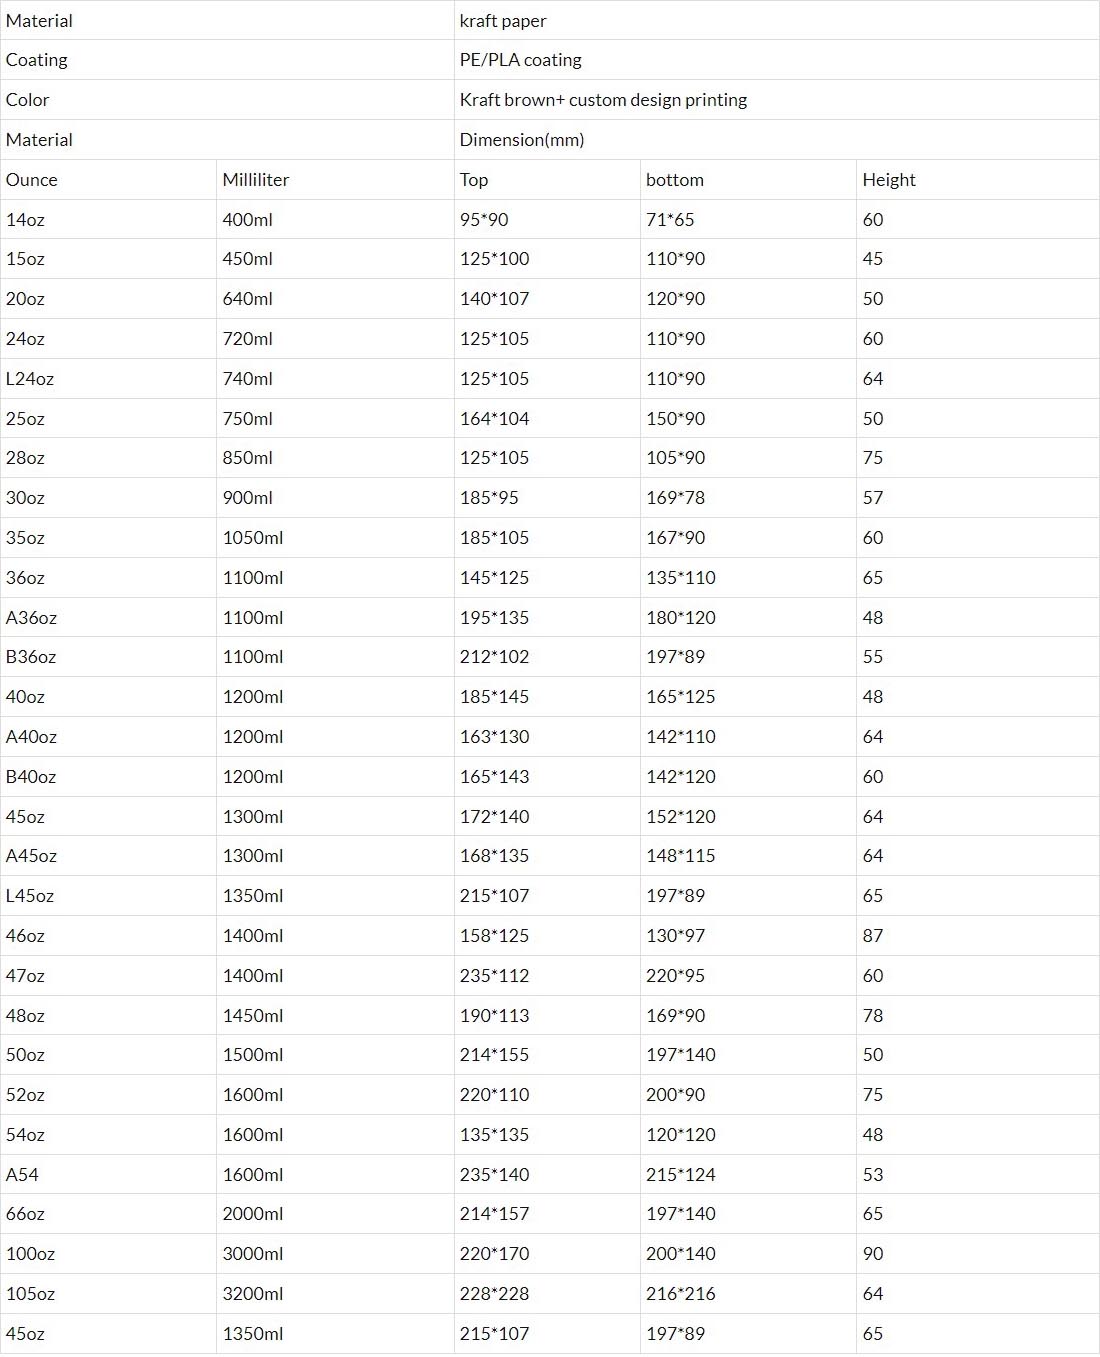Screen dimensions: 1100x1357
Task: Click the "B40oz" size cell
Action: click(x=31, y=777)
